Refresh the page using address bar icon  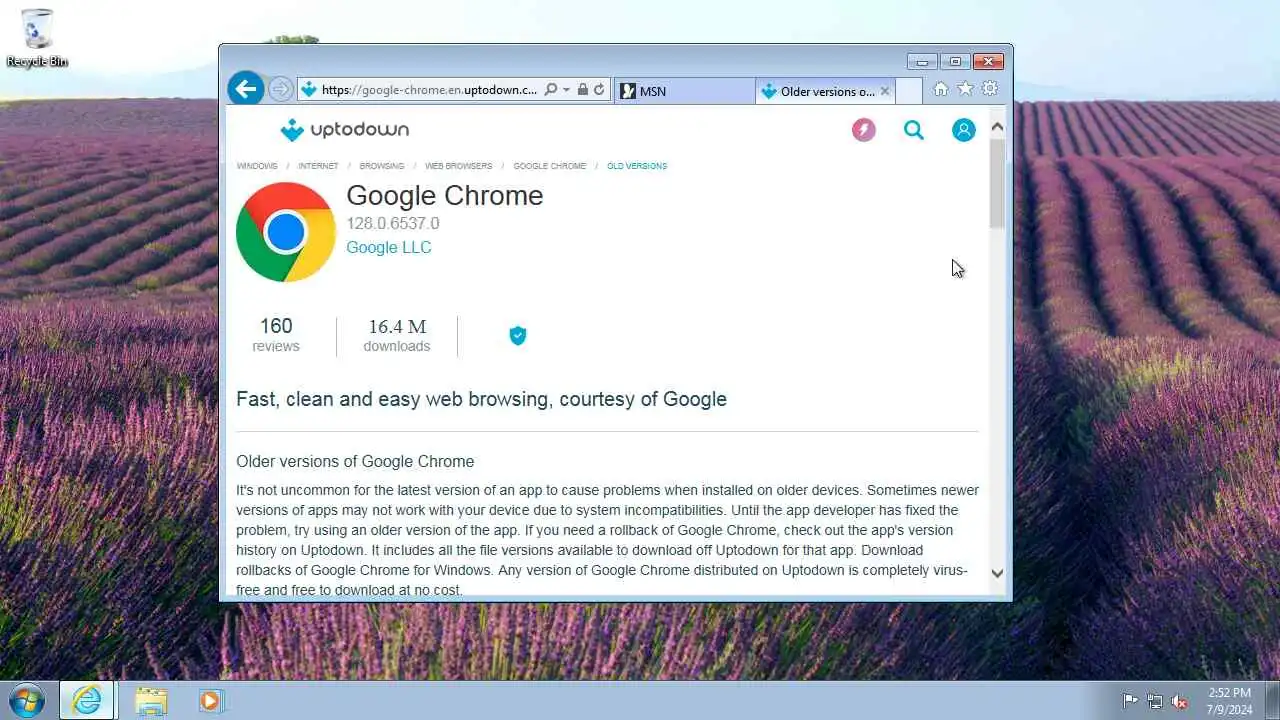599,90
